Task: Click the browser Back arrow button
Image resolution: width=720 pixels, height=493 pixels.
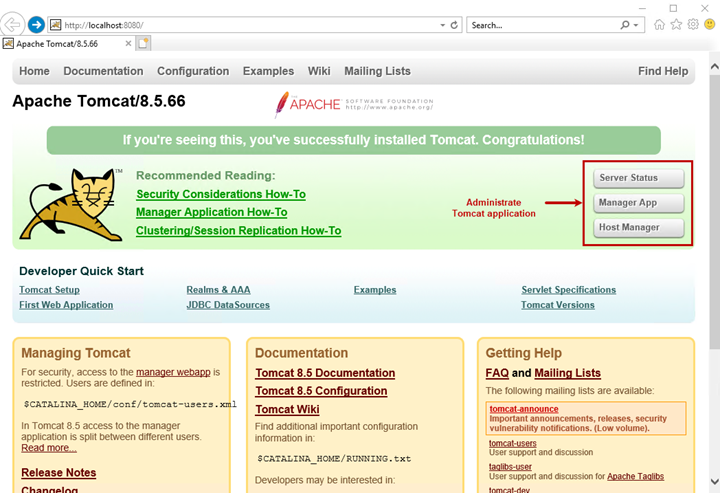Action: click(x=12, y=25)
